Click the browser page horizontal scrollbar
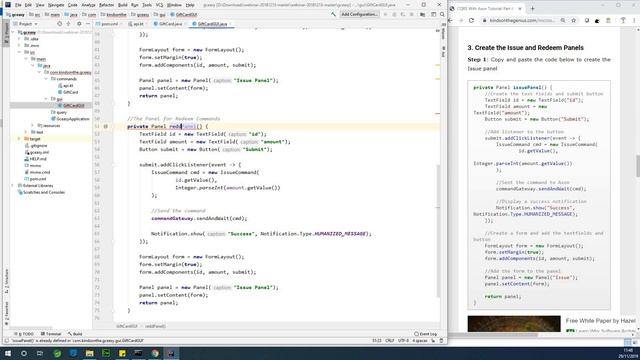Image resolution: width=640 pixels, height=360 pixels. 493,335
